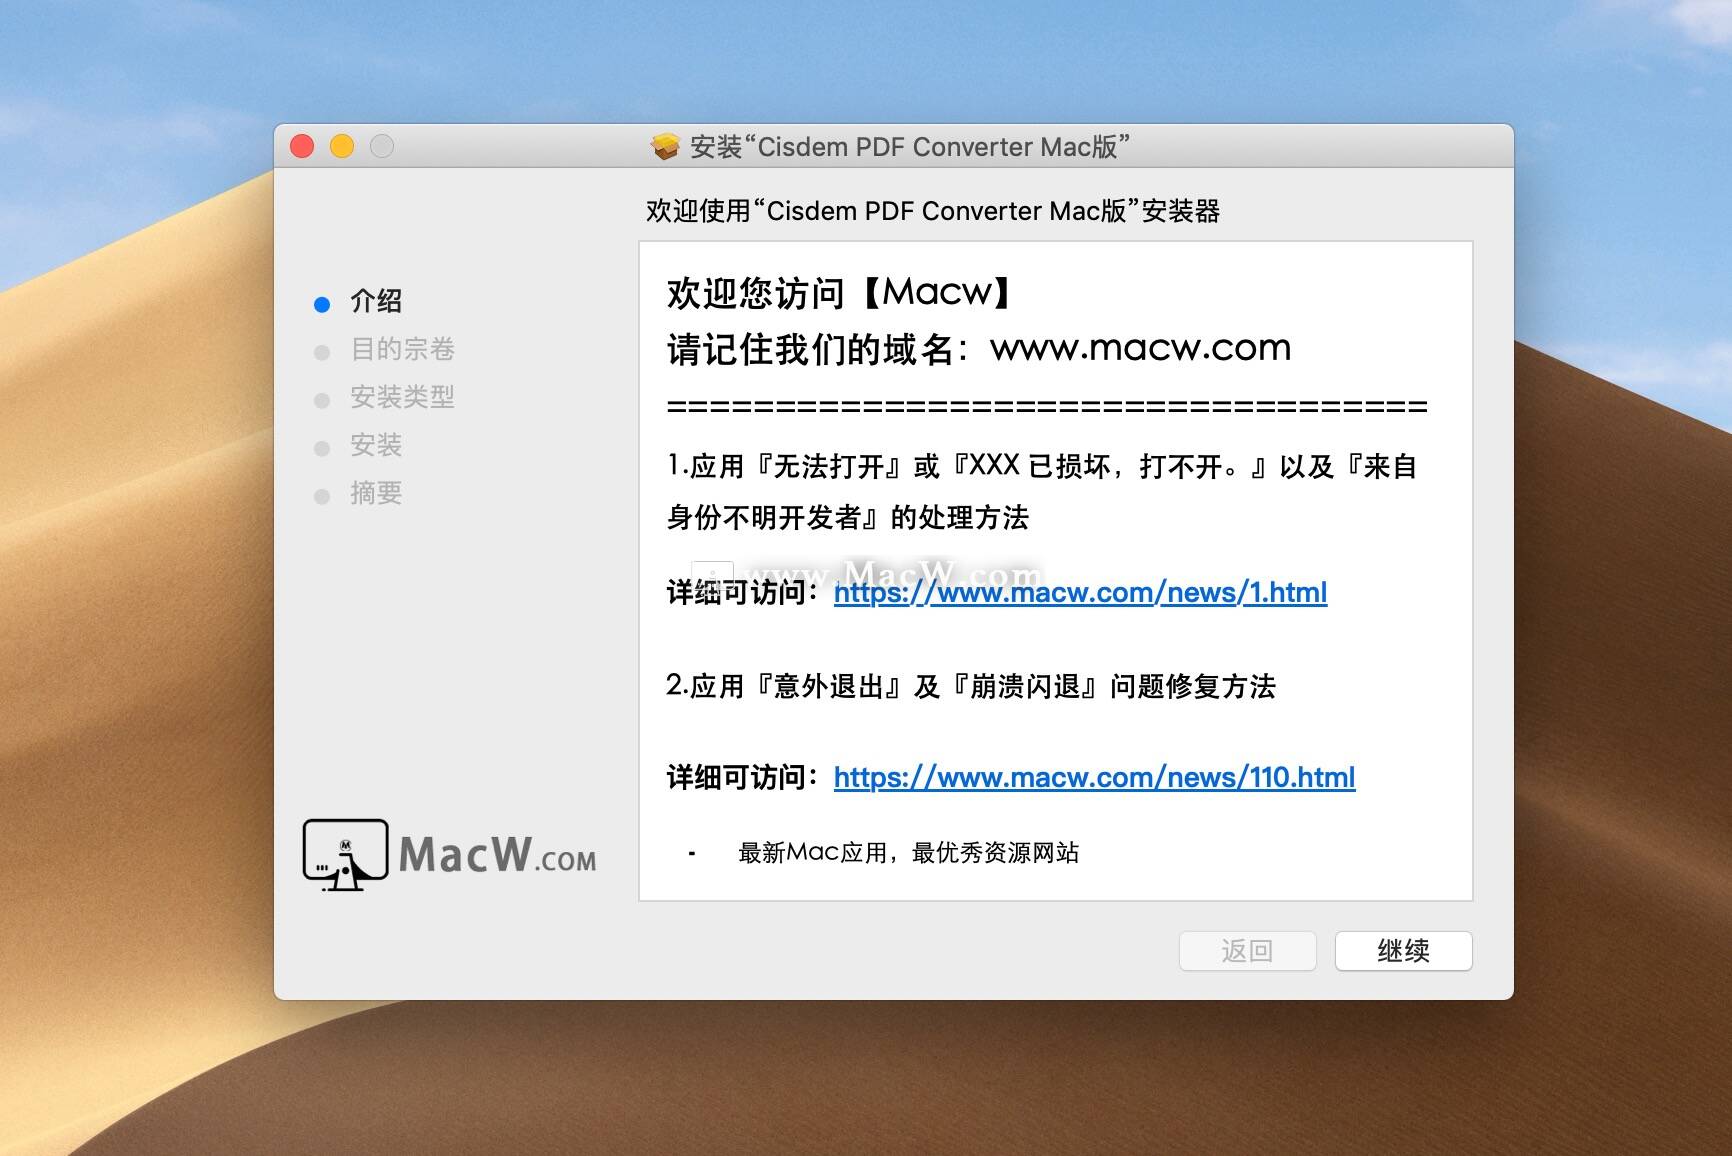Select the 安装类型 step in sidebar
1732x1156 pixels.
[402, 397]
